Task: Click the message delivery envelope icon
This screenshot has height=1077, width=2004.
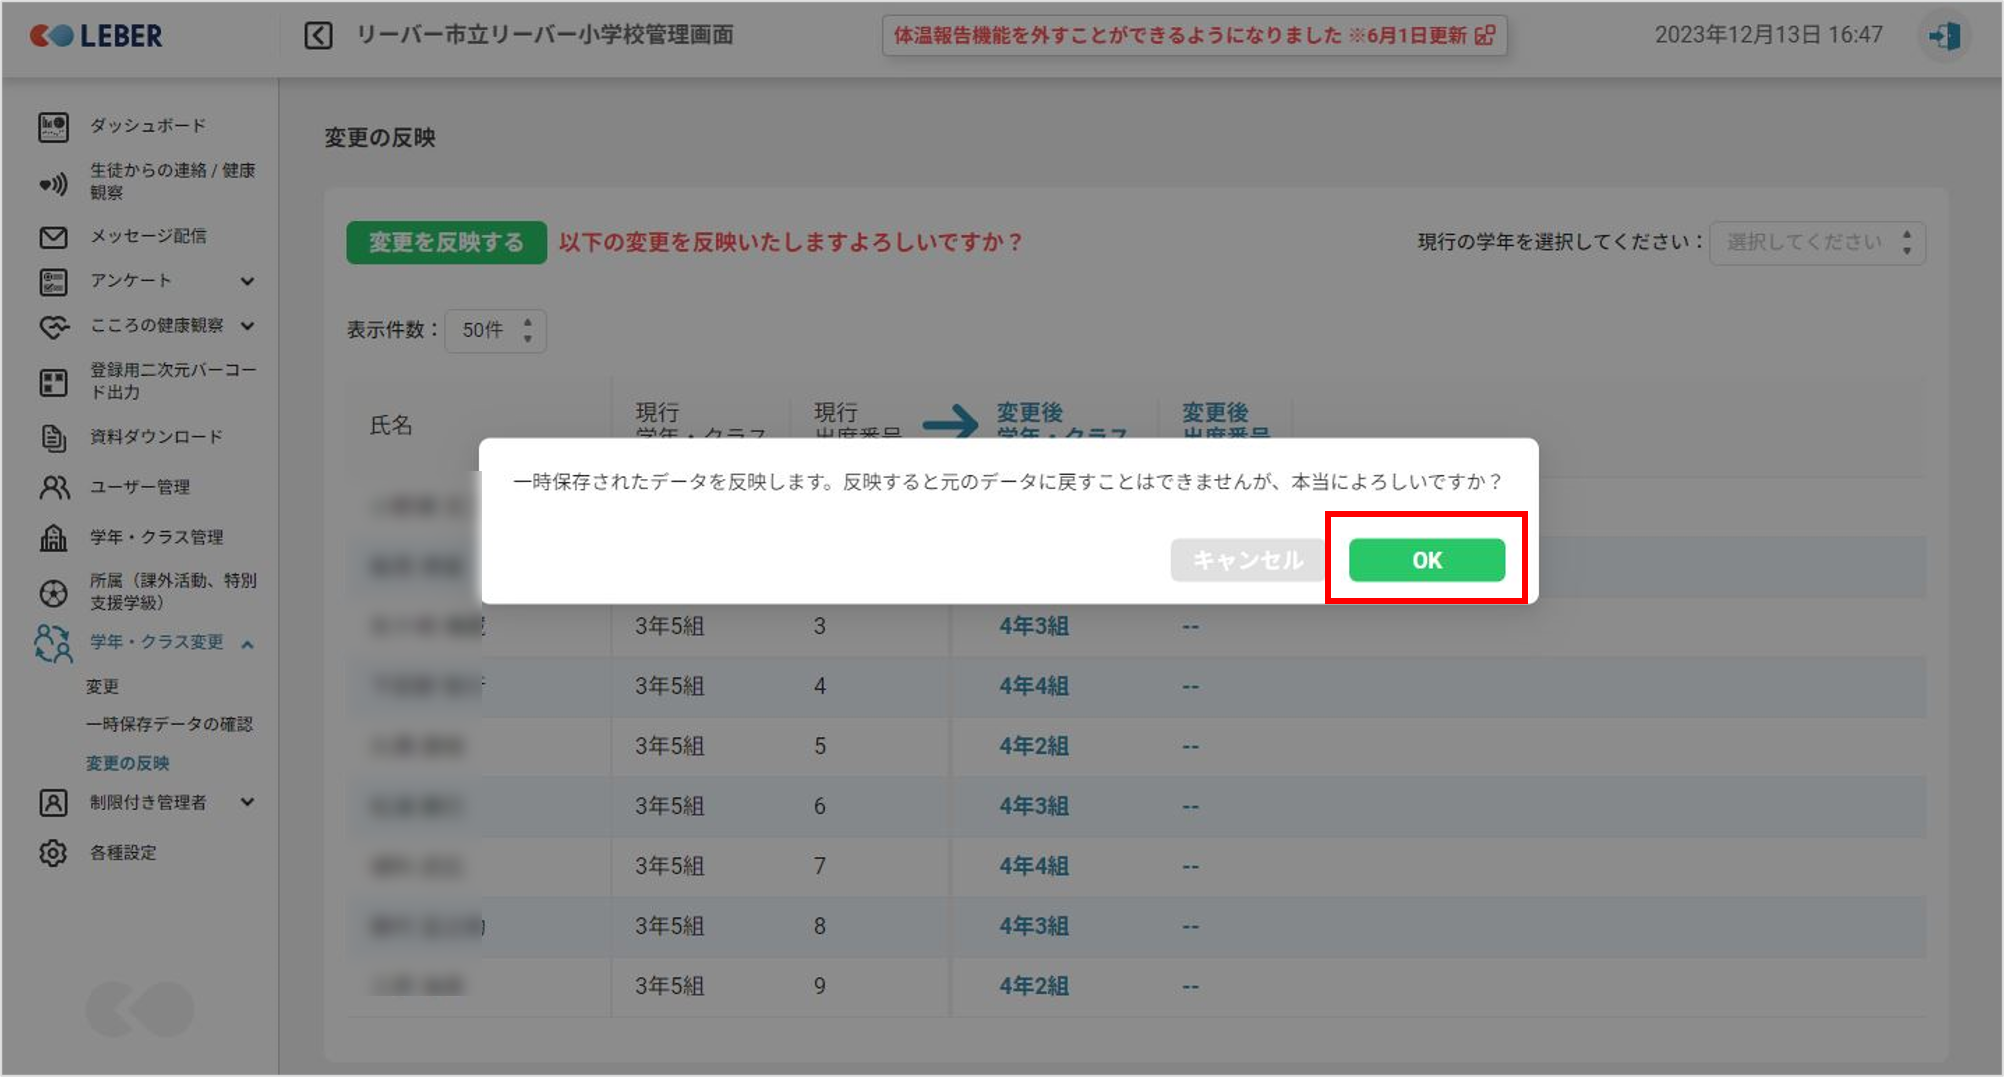Action: pyautogui.click(x=53, y=237)
